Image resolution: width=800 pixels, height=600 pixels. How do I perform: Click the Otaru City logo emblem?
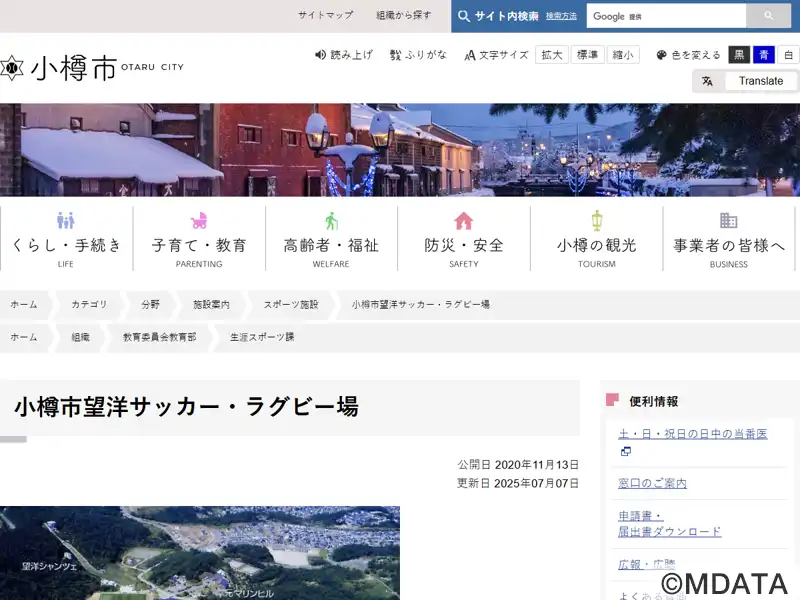point(11,68)
